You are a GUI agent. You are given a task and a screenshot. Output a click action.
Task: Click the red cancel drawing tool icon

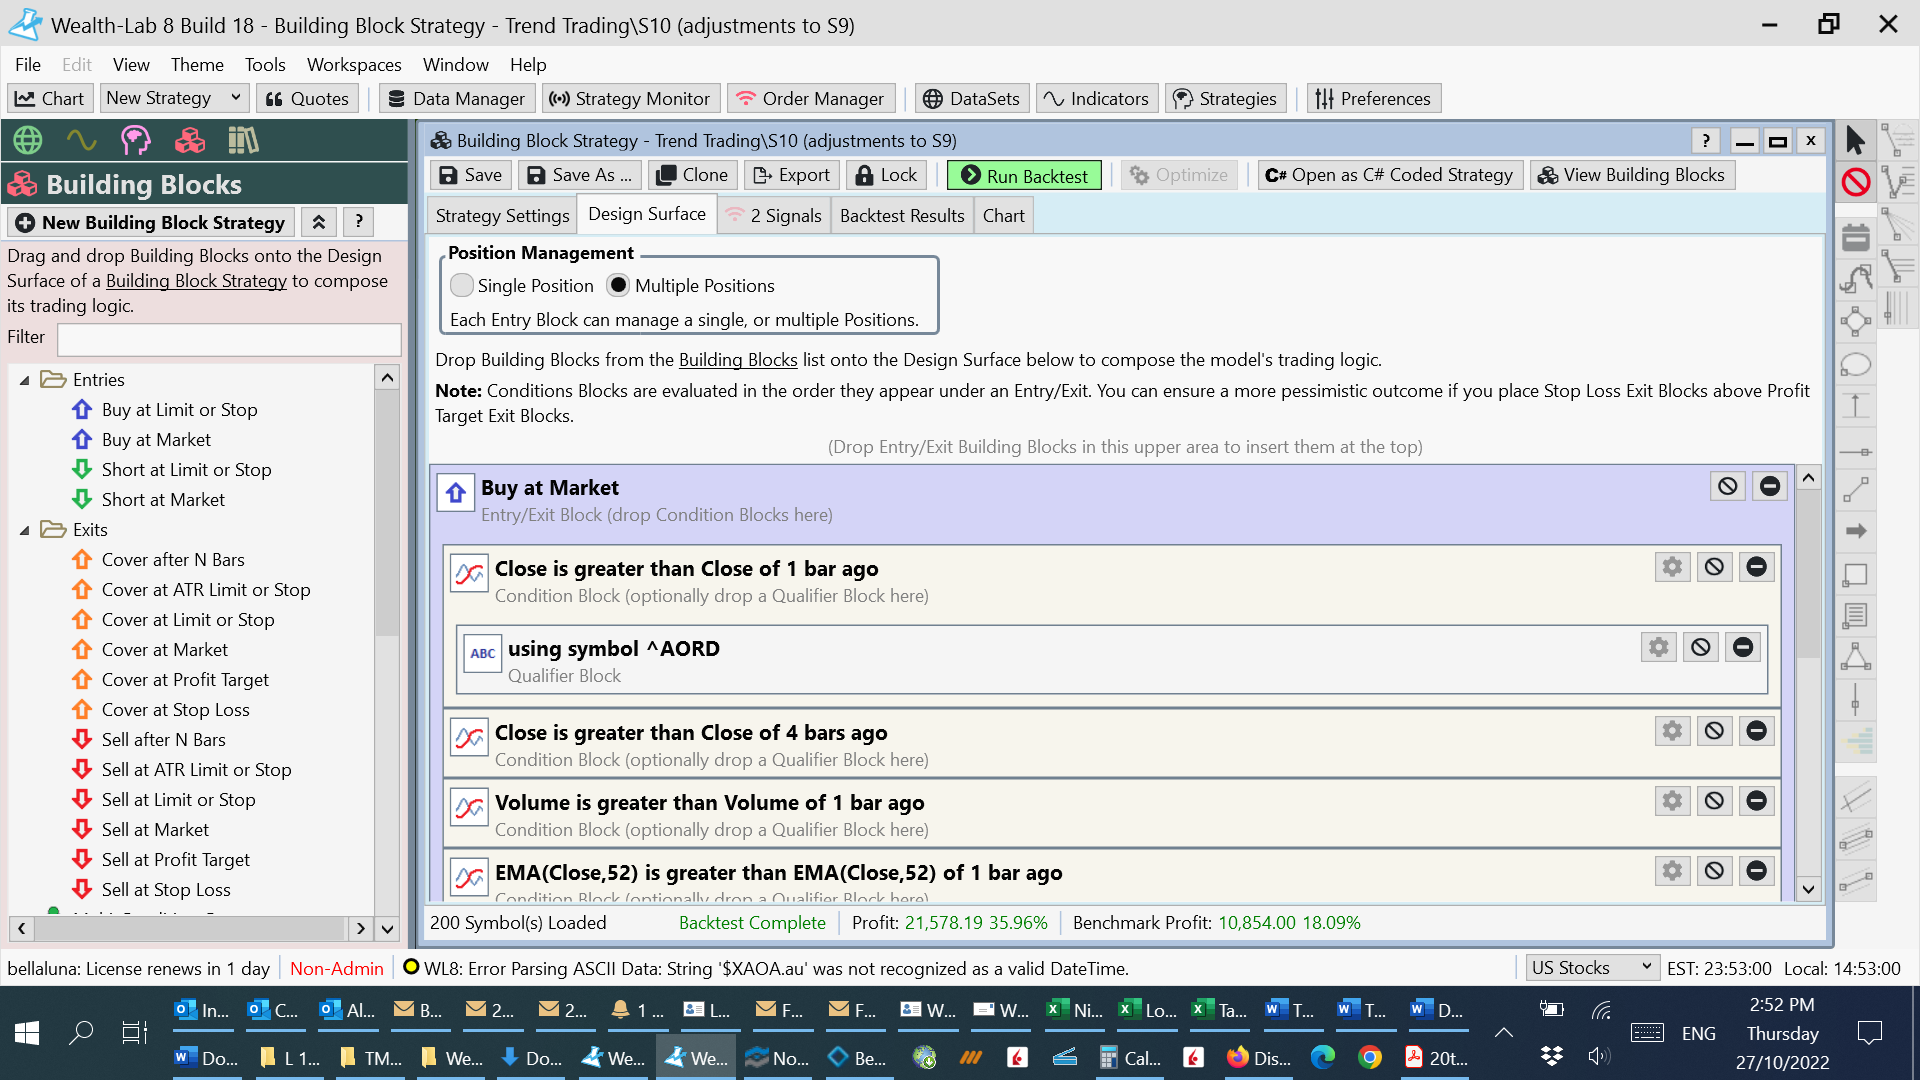pyautogui.click(x=1856, y=182)
